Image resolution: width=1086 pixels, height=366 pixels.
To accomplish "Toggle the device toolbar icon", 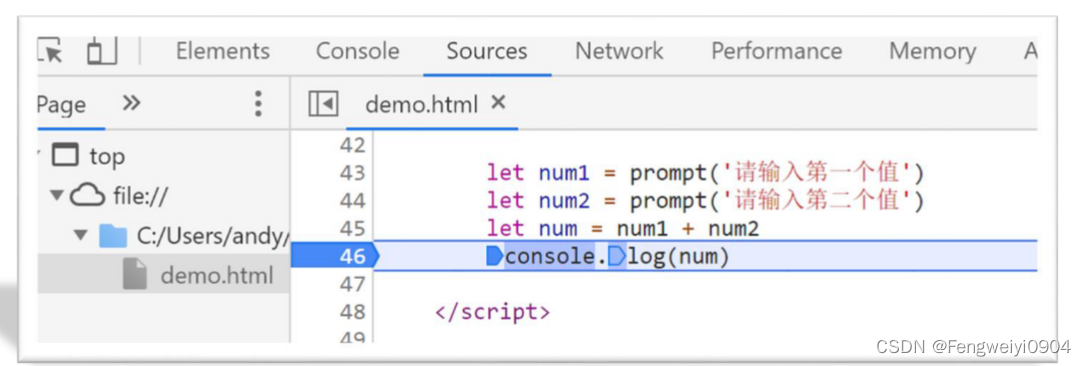I will pyautogui.click(x=101, y=52).
